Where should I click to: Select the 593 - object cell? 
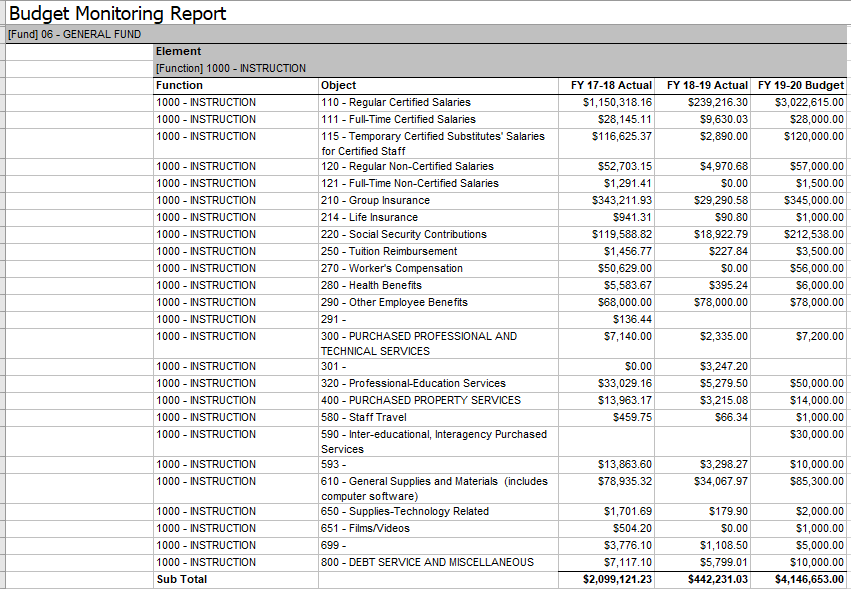click(x=439, y=465)
